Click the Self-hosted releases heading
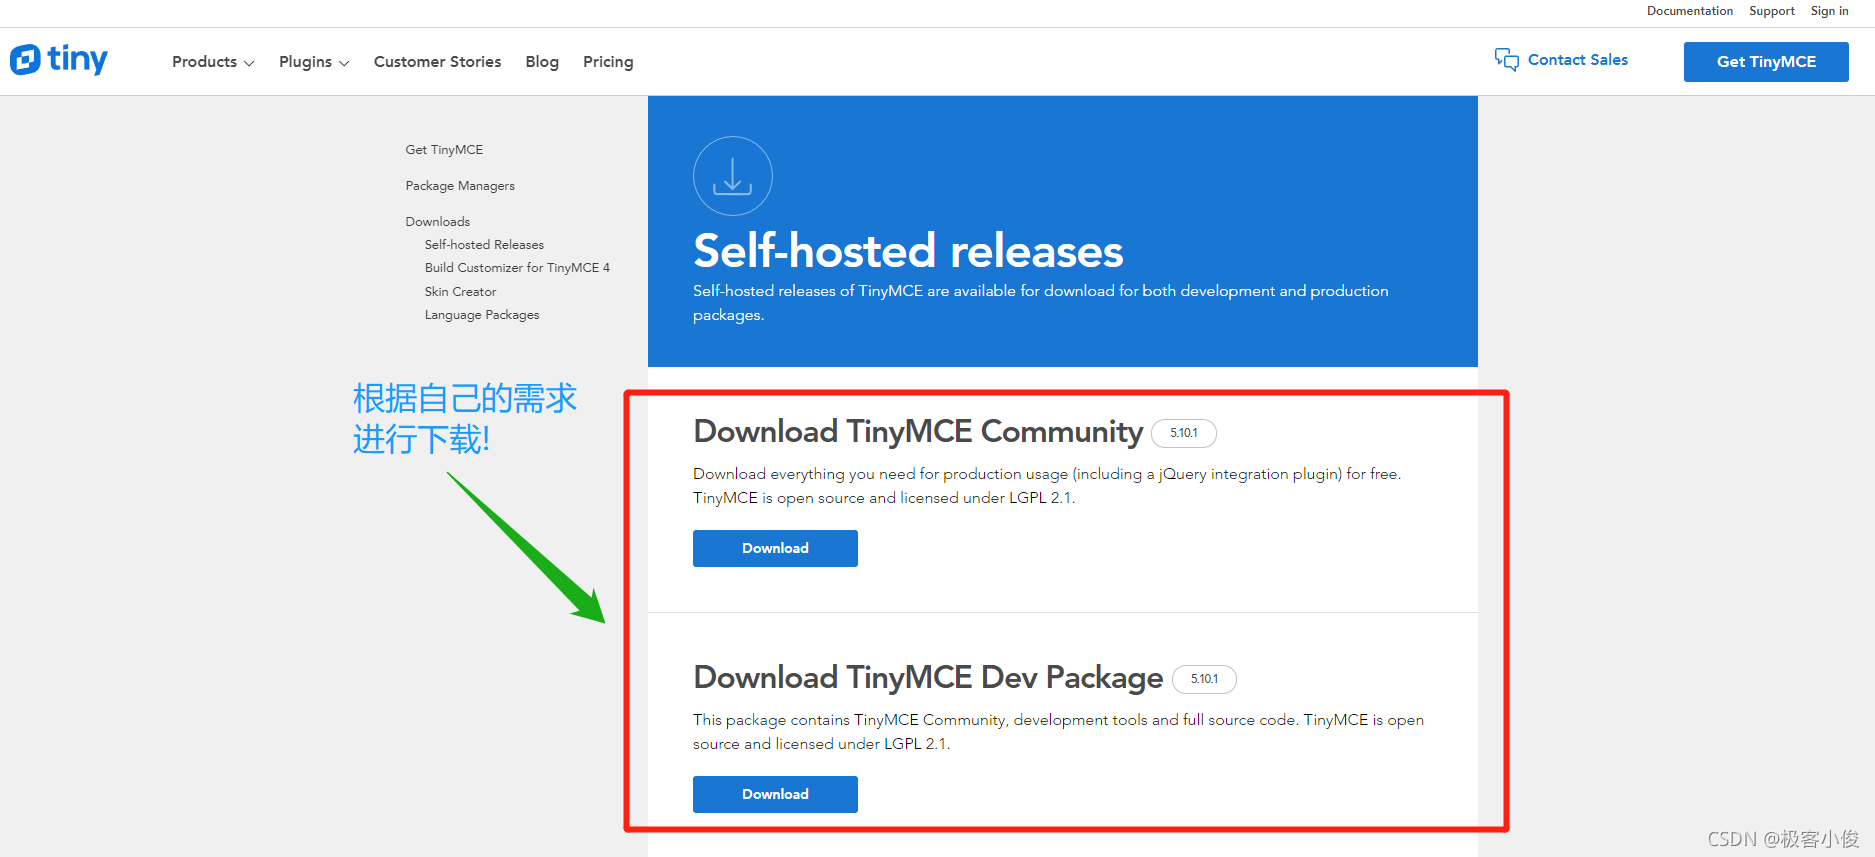Image resolution: width=1875 pixels, height=857 pixels. [908, 251]
